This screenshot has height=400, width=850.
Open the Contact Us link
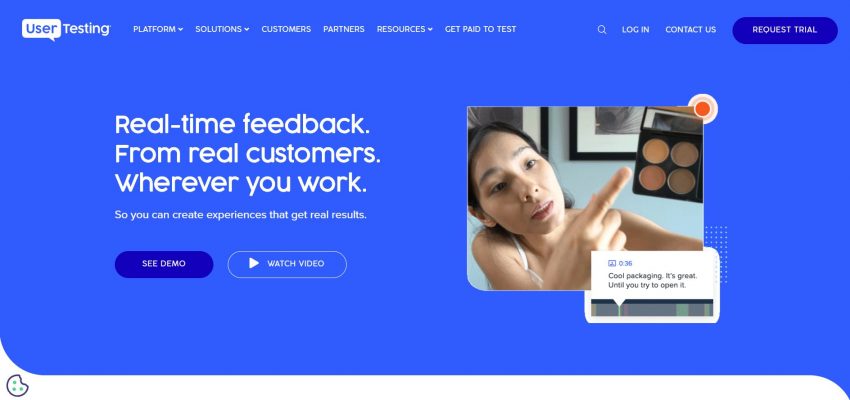pos(691,30)
